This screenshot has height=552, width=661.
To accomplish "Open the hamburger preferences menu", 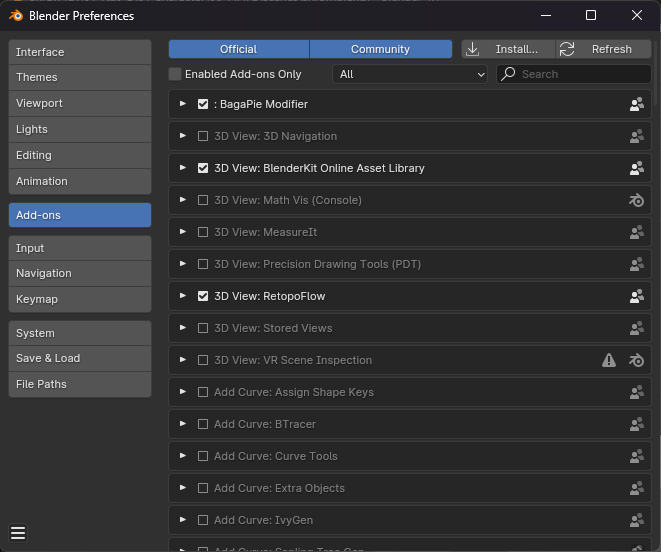I will (18, 533).
